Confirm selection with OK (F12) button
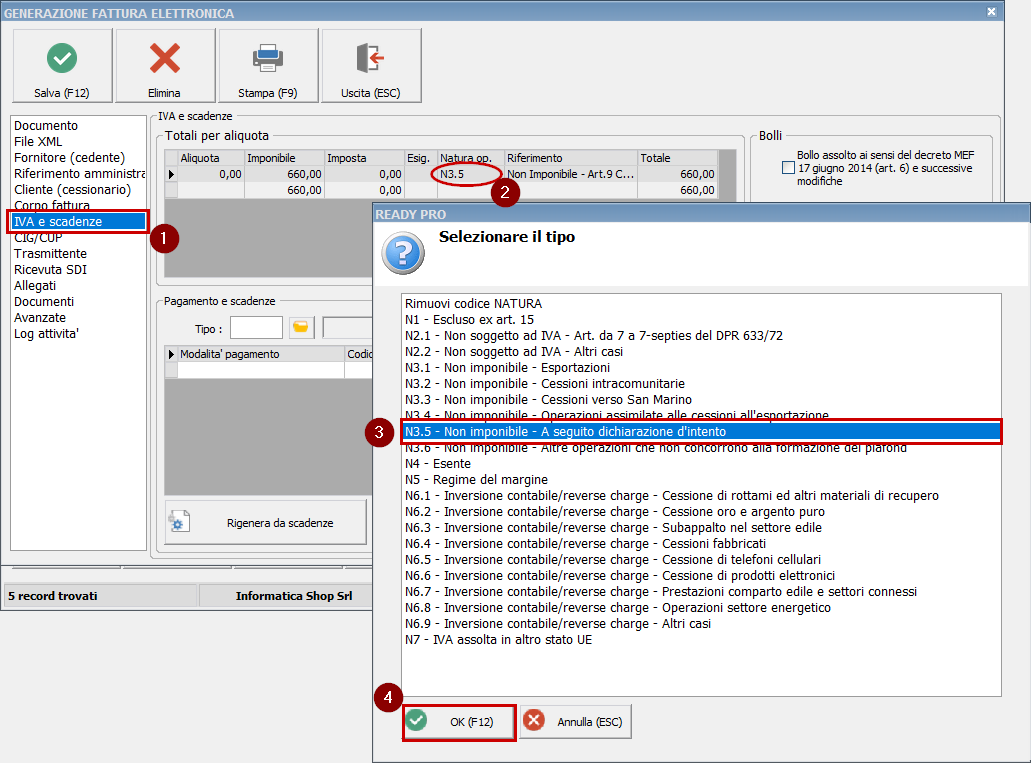This screenshot has height=763, width=1031. (459, 722)
